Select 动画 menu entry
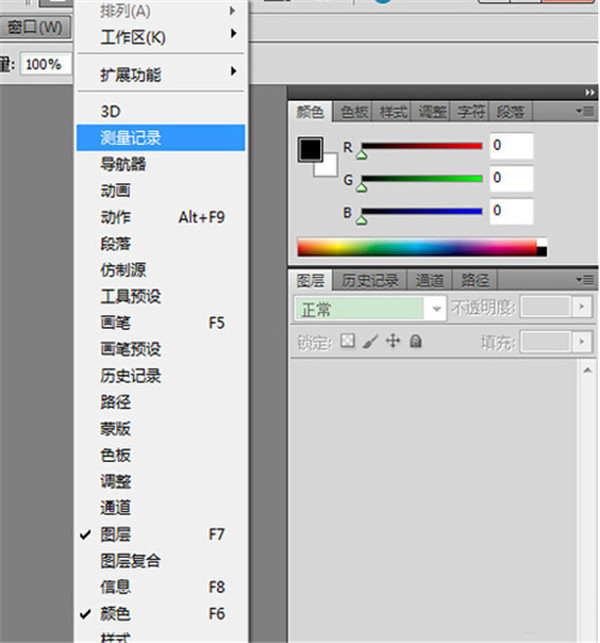600x643 pixels. (x=161, y=191)
